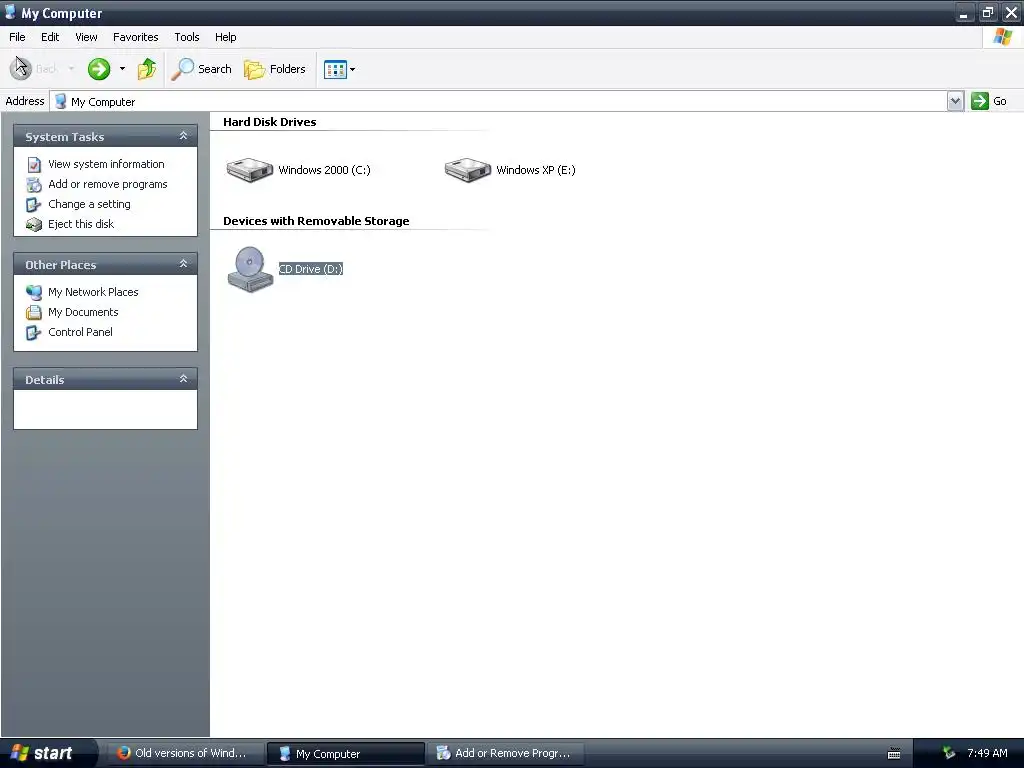The width and height of the screenshot is (1024, 768).
Task: Click Add or remove programs link
Action: 108,184
